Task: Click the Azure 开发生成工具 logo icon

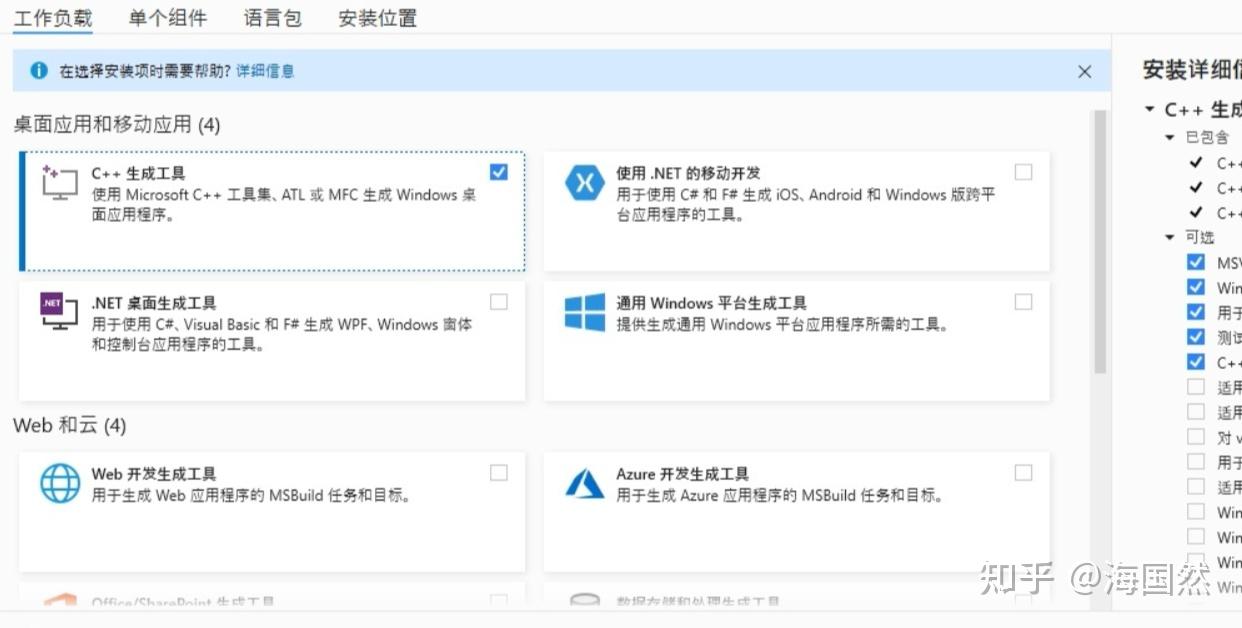Action: point(584,483)
